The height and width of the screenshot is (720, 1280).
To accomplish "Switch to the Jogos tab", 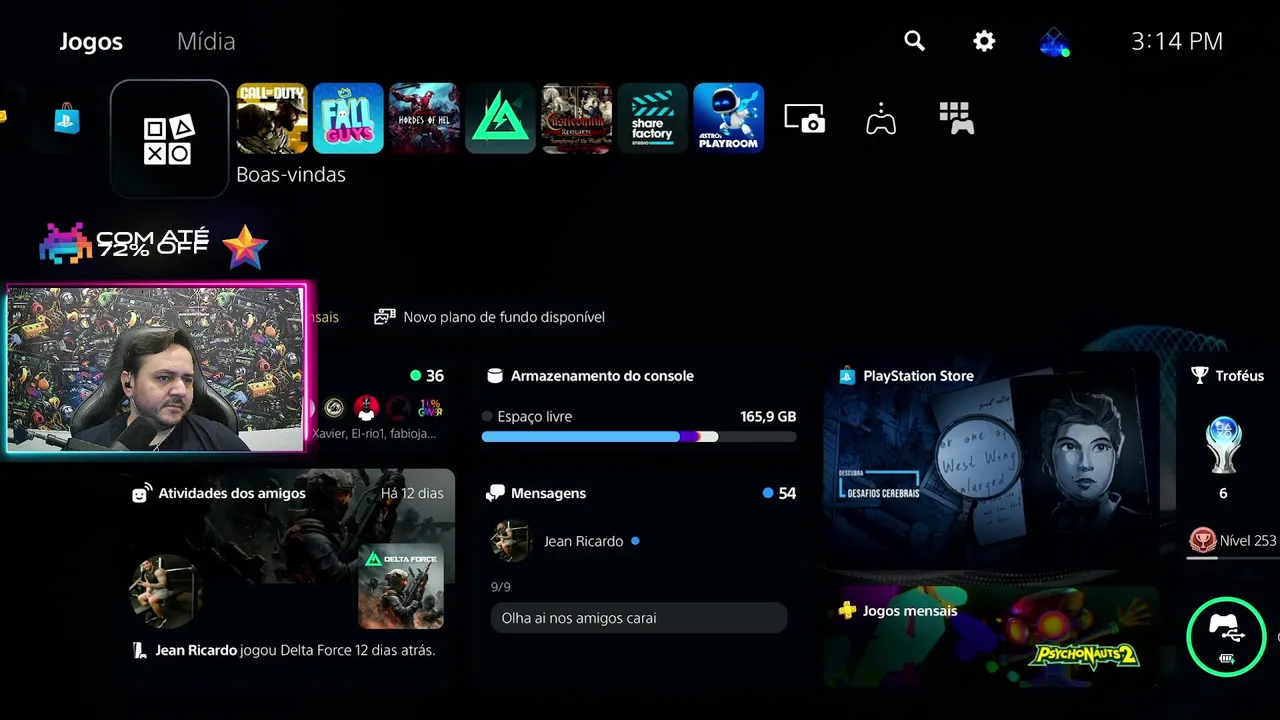I will [x=91, y=41].
